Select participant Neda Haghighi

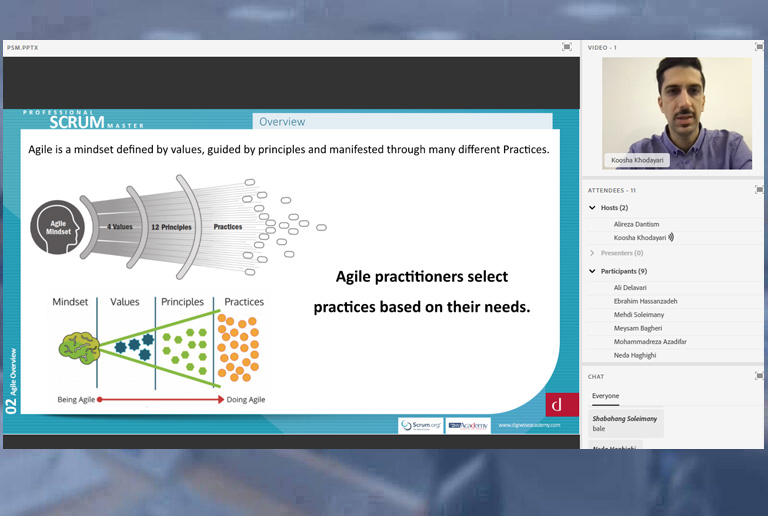[635, 355]
